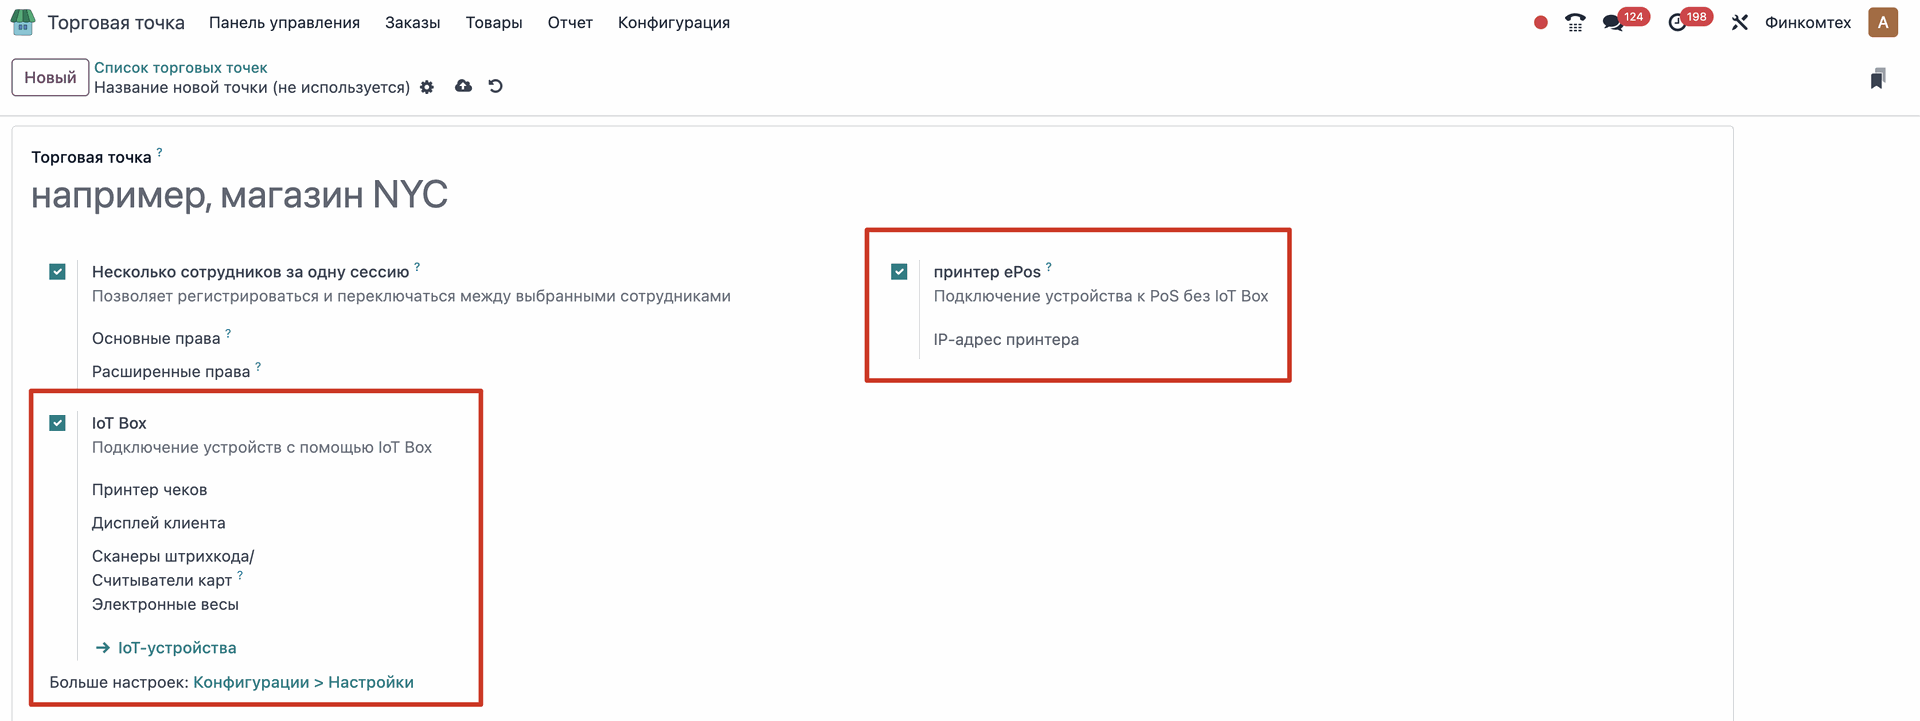This screenshot has height=721, width=1920.
Task: Click the wrench debug tools icon
Action: point(1740,23)
